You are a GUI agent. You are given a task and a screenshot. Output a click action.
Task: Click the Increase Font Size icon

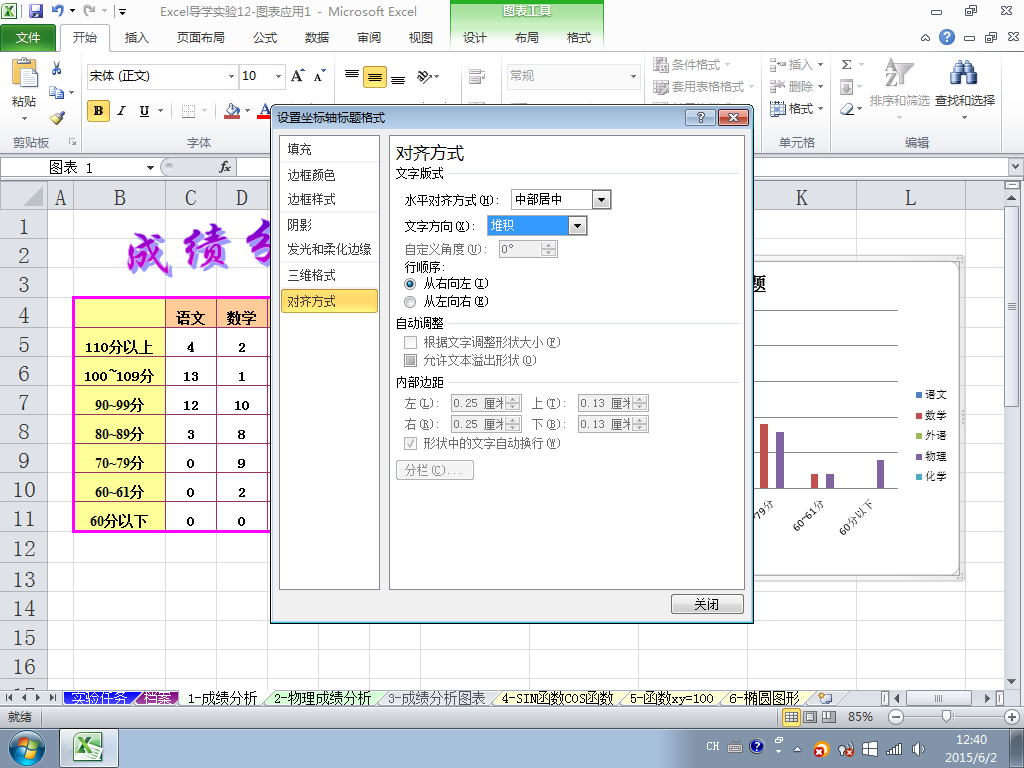[x=297, y=76]
